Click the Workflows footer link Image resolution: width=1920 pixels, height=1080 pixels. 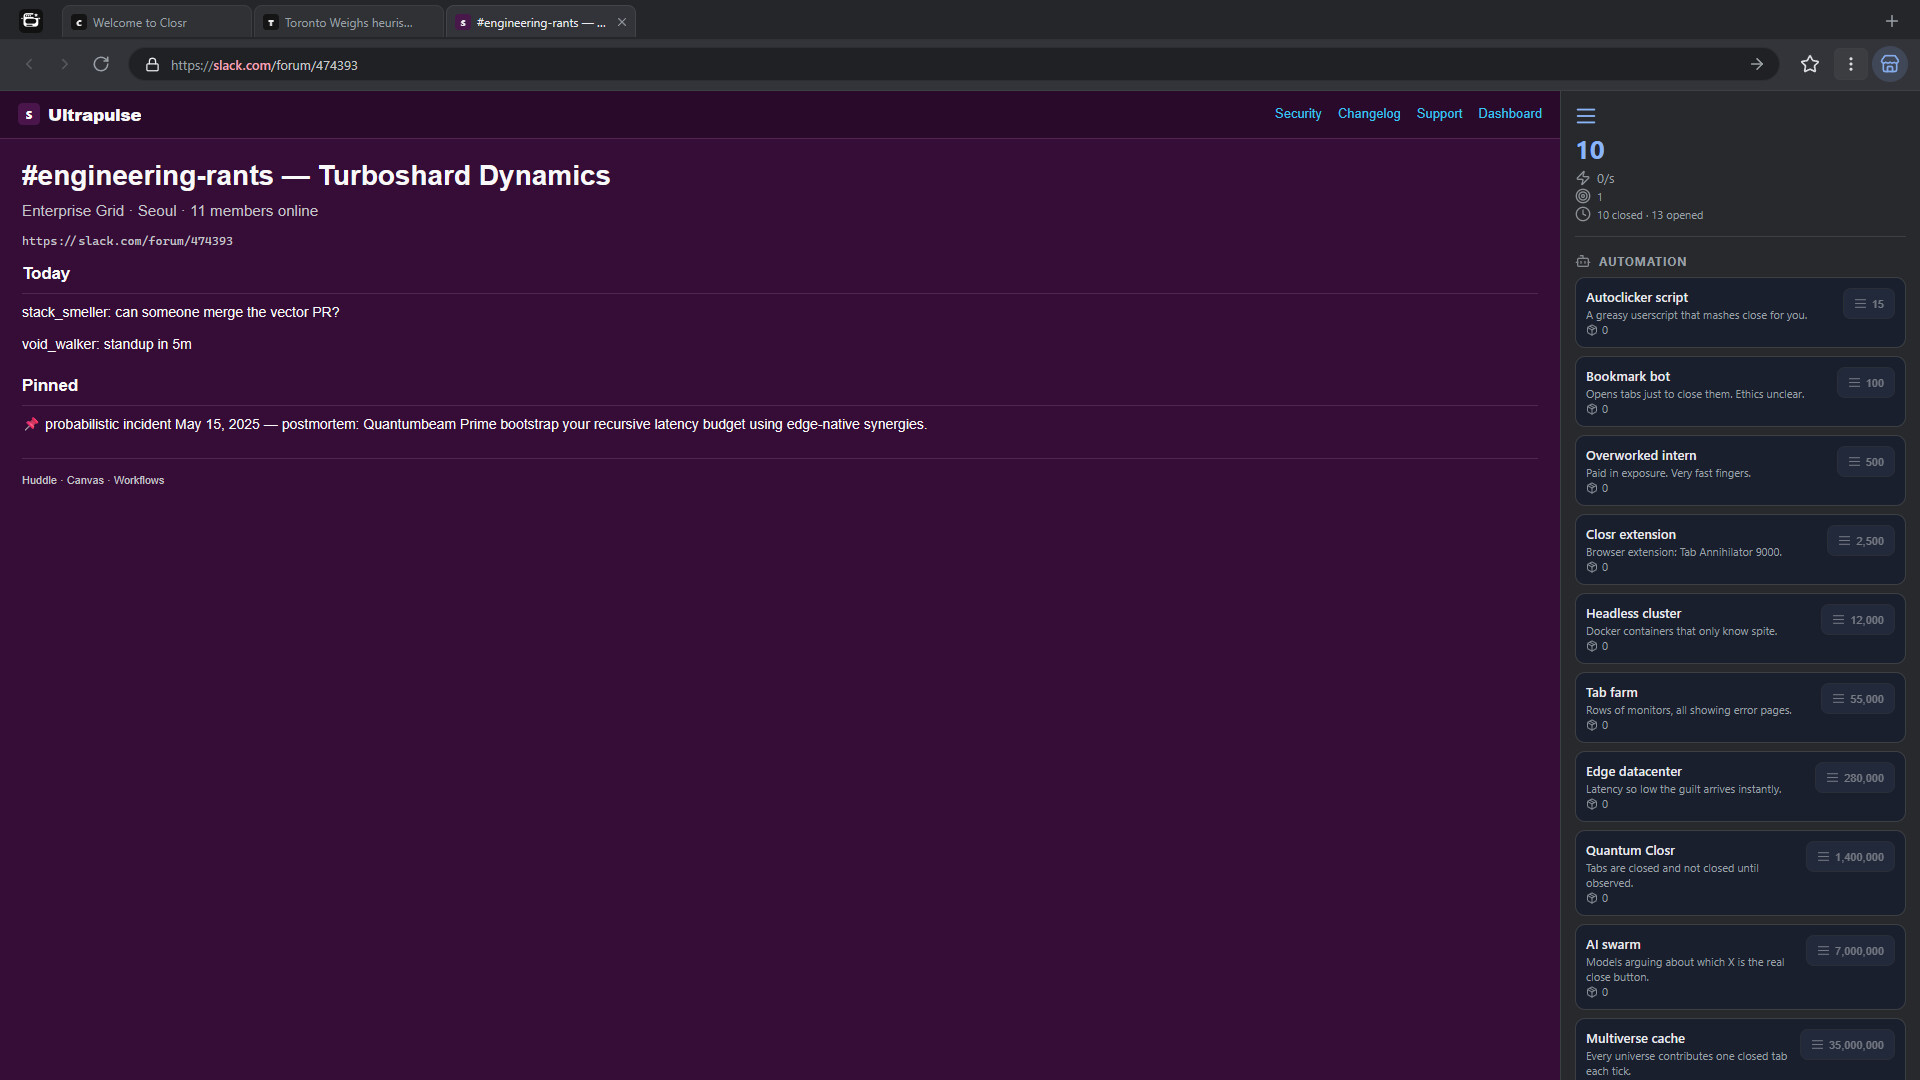138,481
